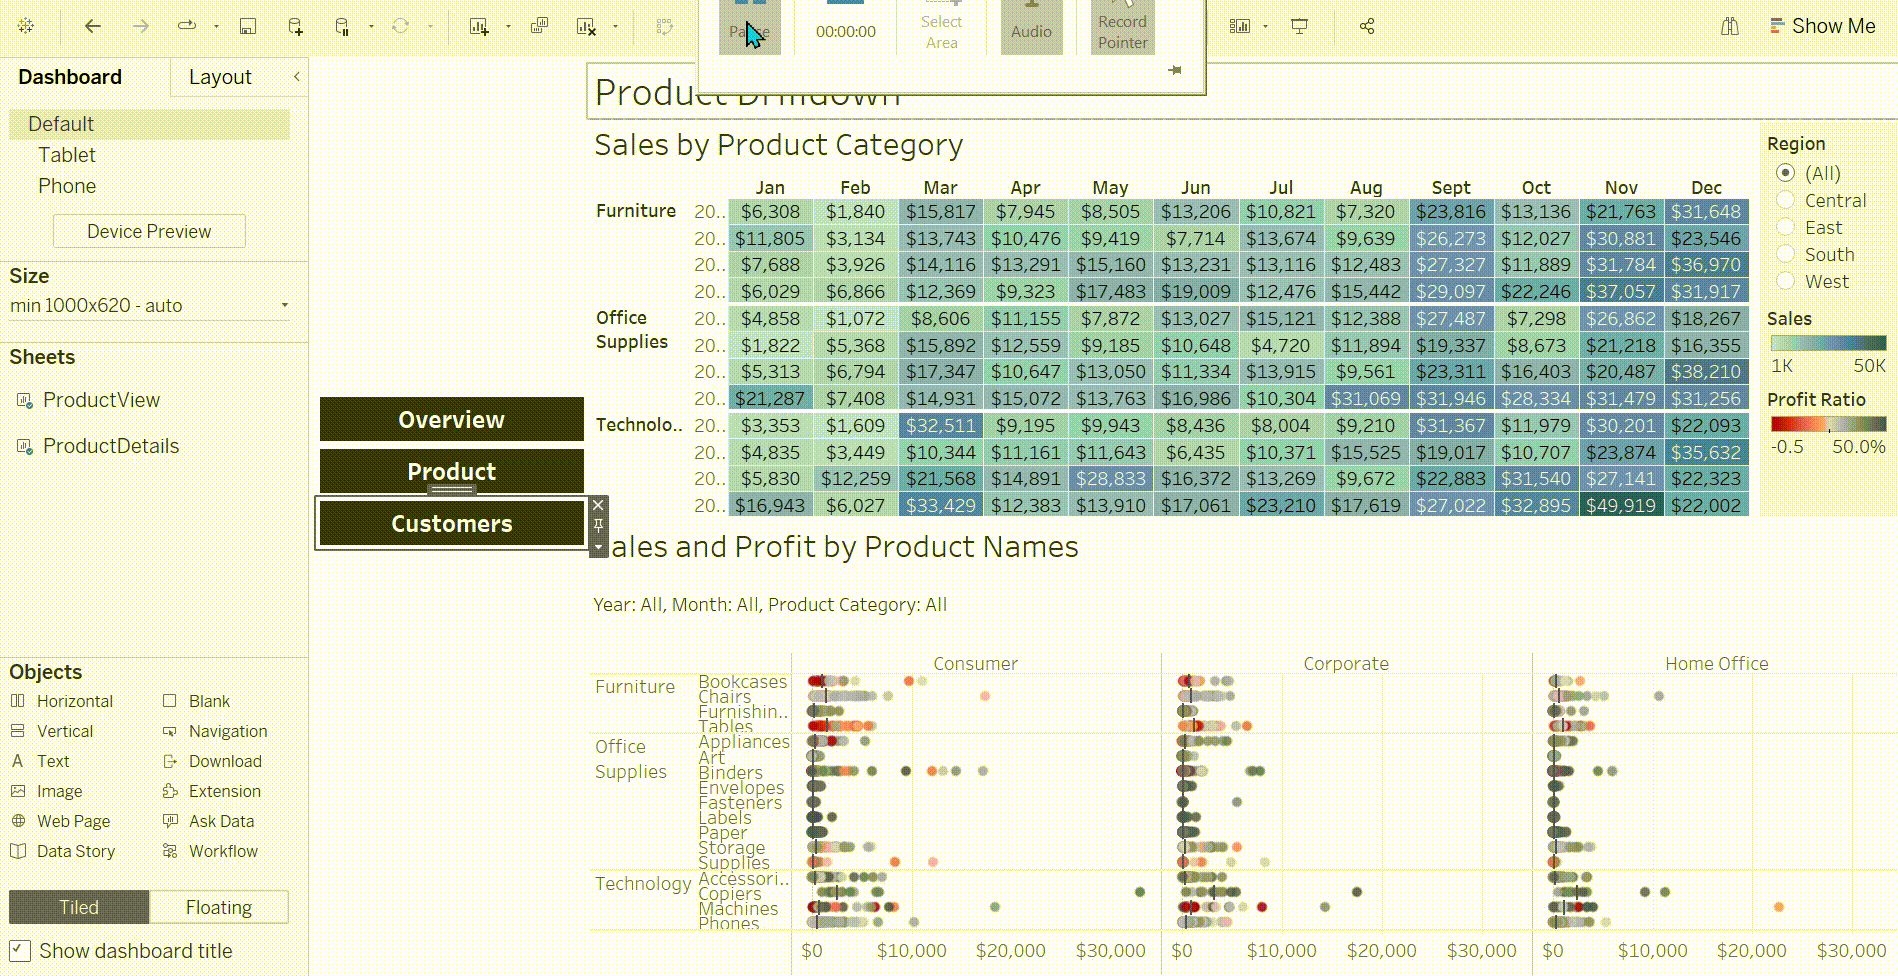The width and height of the screenshot is (1898, 976).
Task: Click the Duplicate sheet icon
Action: [x=539, y=27]
